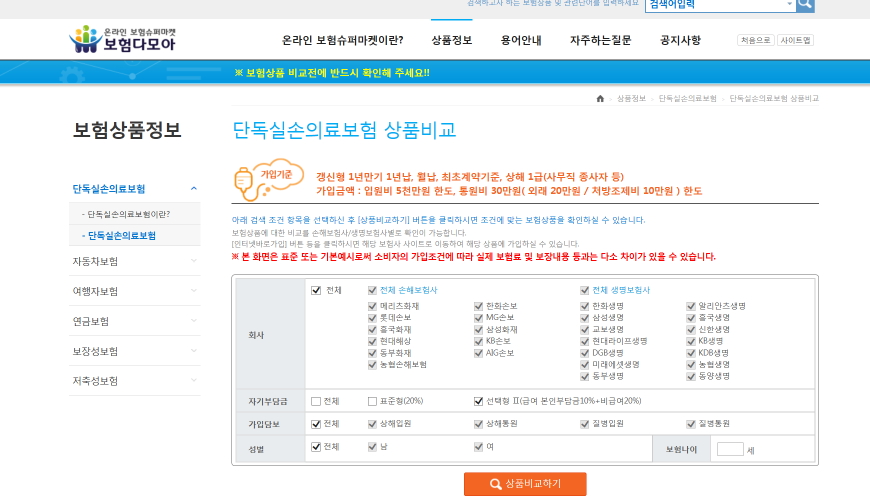The height and width of the screenshot is (498, 870).
Task: Toggle the 상해입원 coverage checkbox
Action: (x=373, y=424)
